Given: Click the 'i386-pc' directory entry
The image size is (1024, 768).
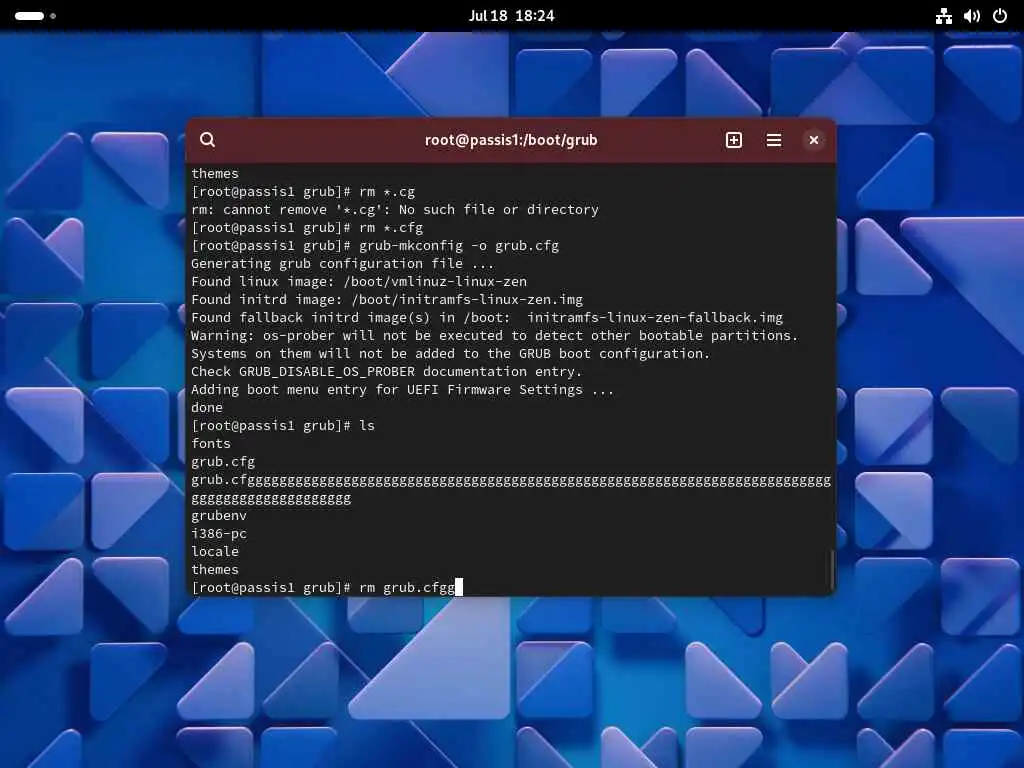Looking at the screenshot, I should coord(219,534).
